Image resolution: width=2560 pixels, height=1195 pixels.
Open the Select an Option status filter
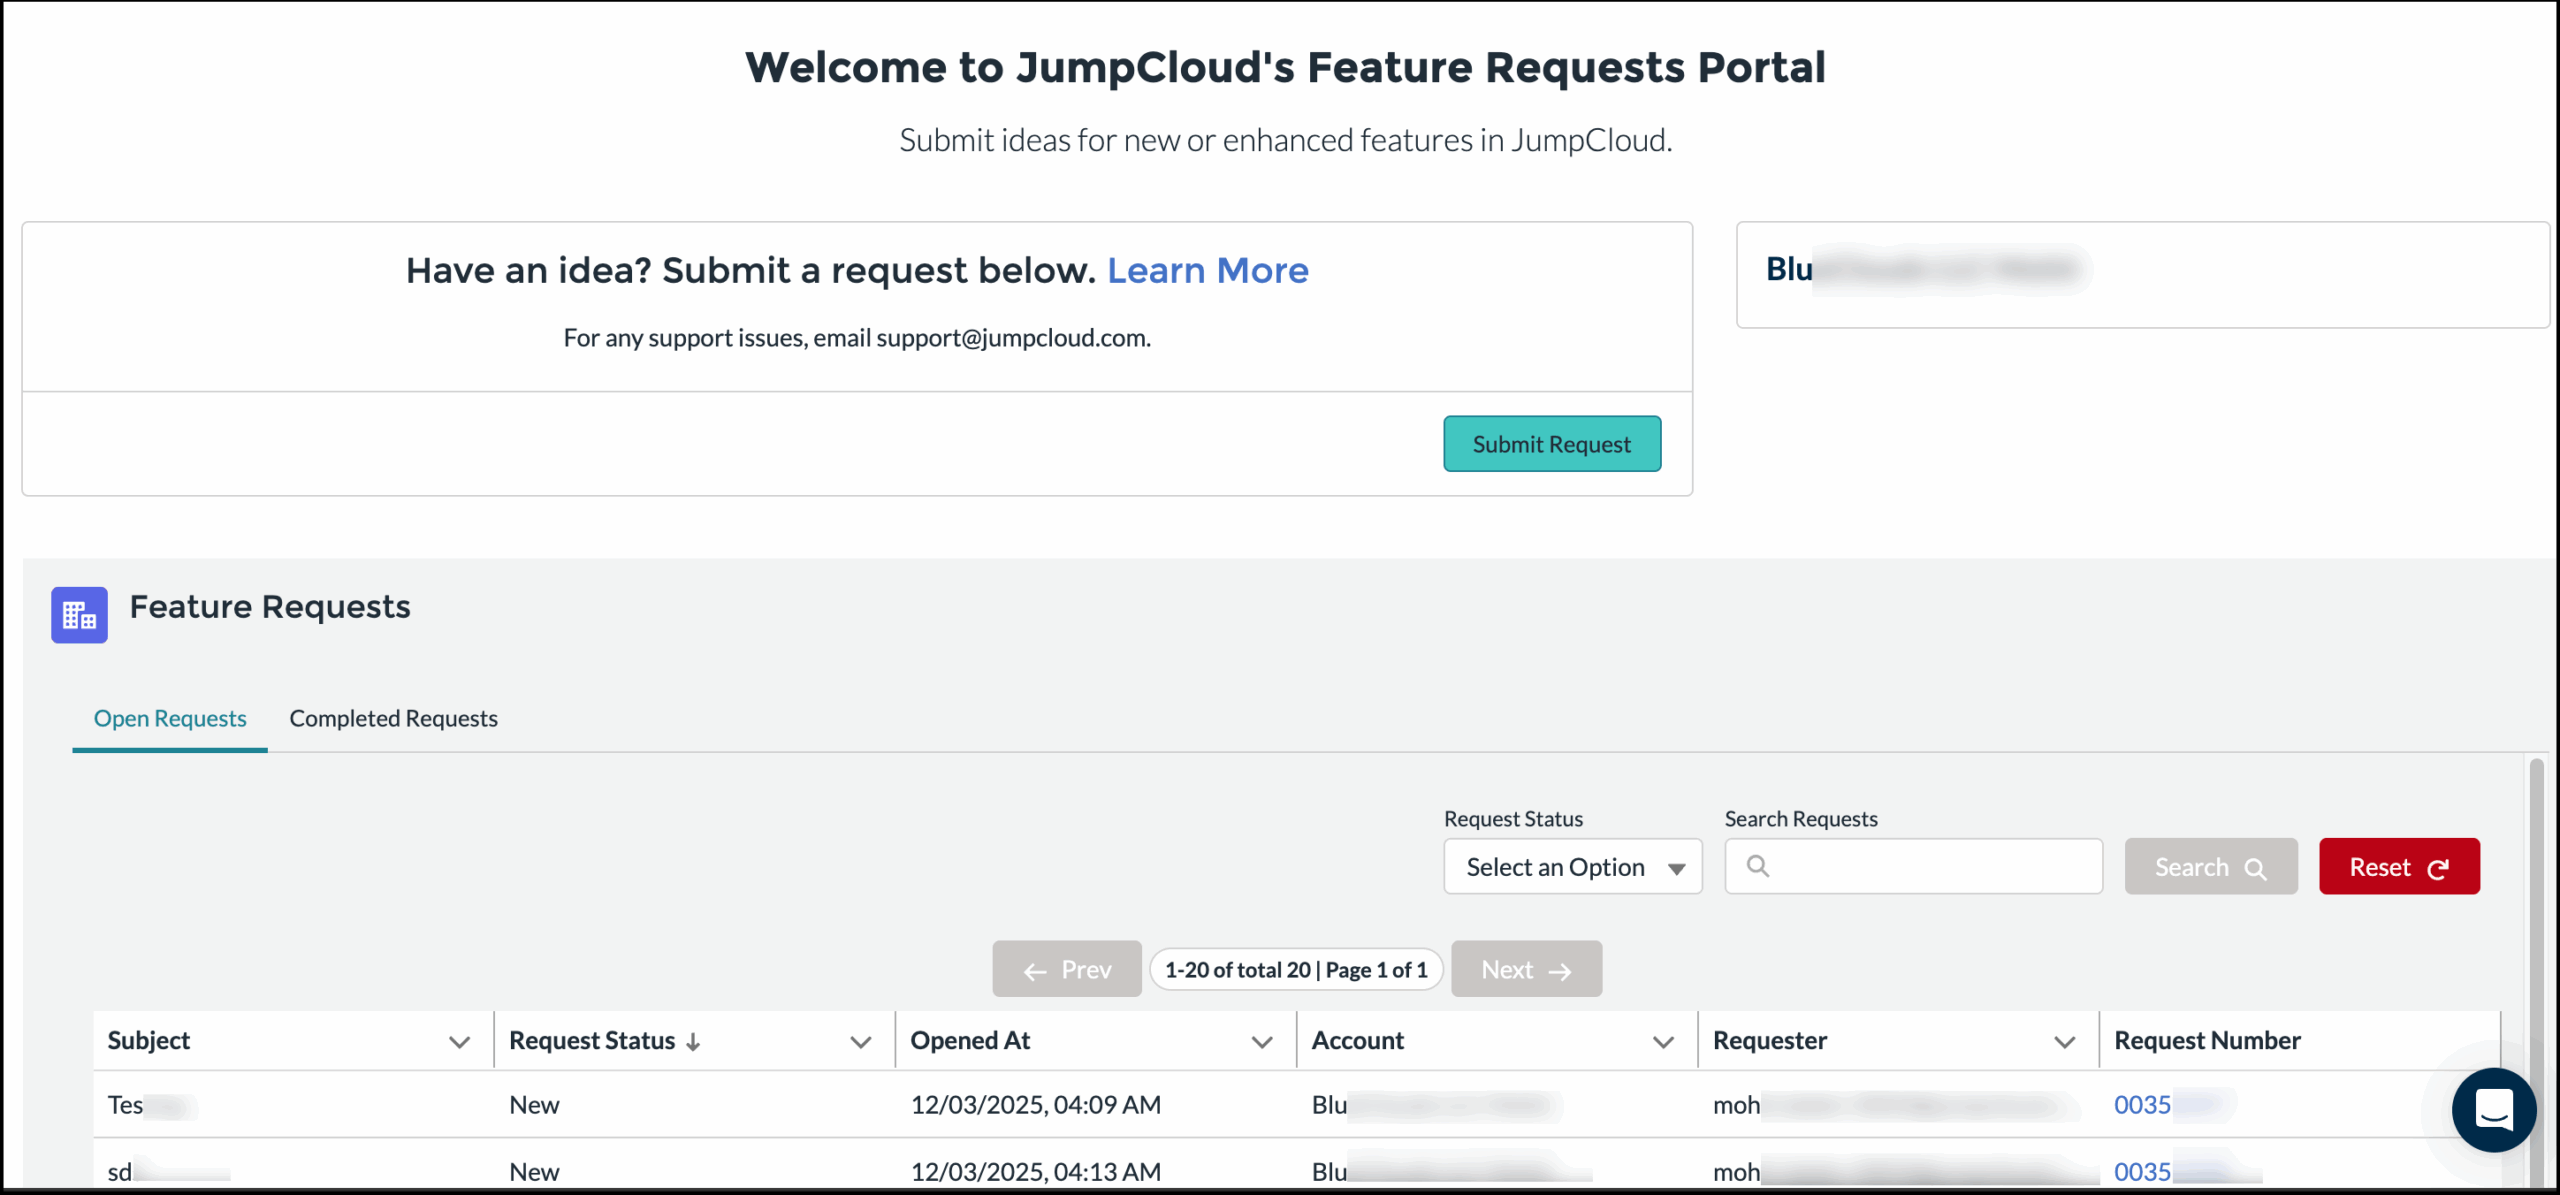click(1572, 866)
